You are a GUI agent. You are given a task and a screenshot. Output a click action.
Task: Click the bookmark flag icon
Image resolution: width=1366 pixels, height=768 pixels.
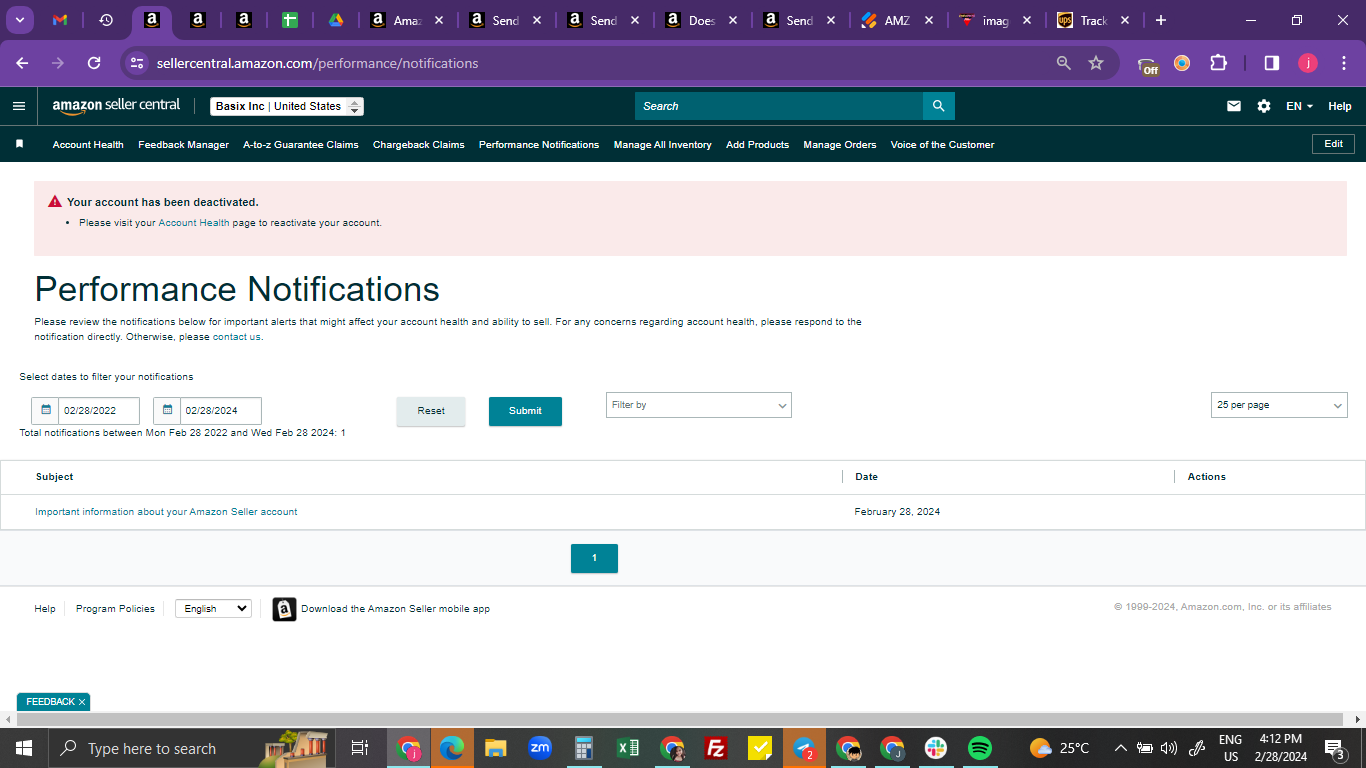19,144
